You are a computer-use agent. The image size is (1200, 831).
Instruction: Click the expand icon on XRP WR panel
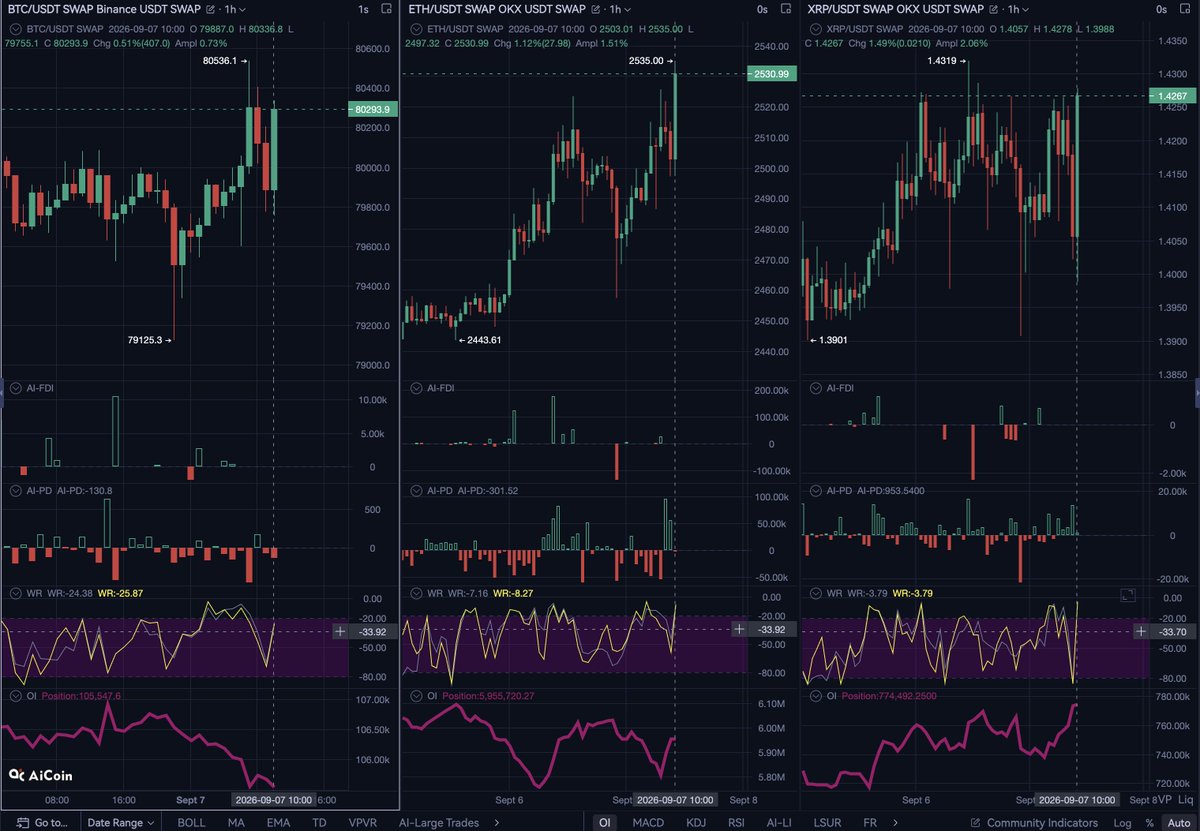tap(1128, 595)
